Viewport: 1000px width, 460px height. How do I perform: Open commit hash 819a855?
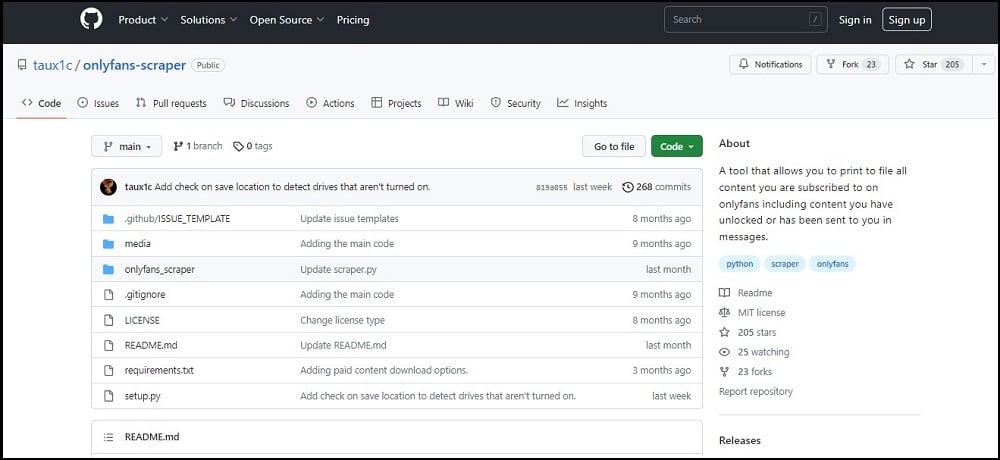552,188
